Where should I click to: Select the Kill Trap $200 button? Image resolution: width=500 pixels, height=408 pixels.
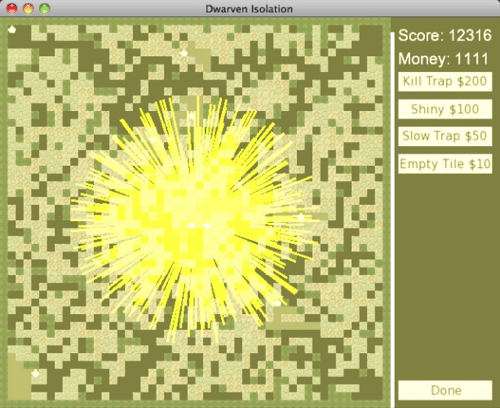coord(445,81)
